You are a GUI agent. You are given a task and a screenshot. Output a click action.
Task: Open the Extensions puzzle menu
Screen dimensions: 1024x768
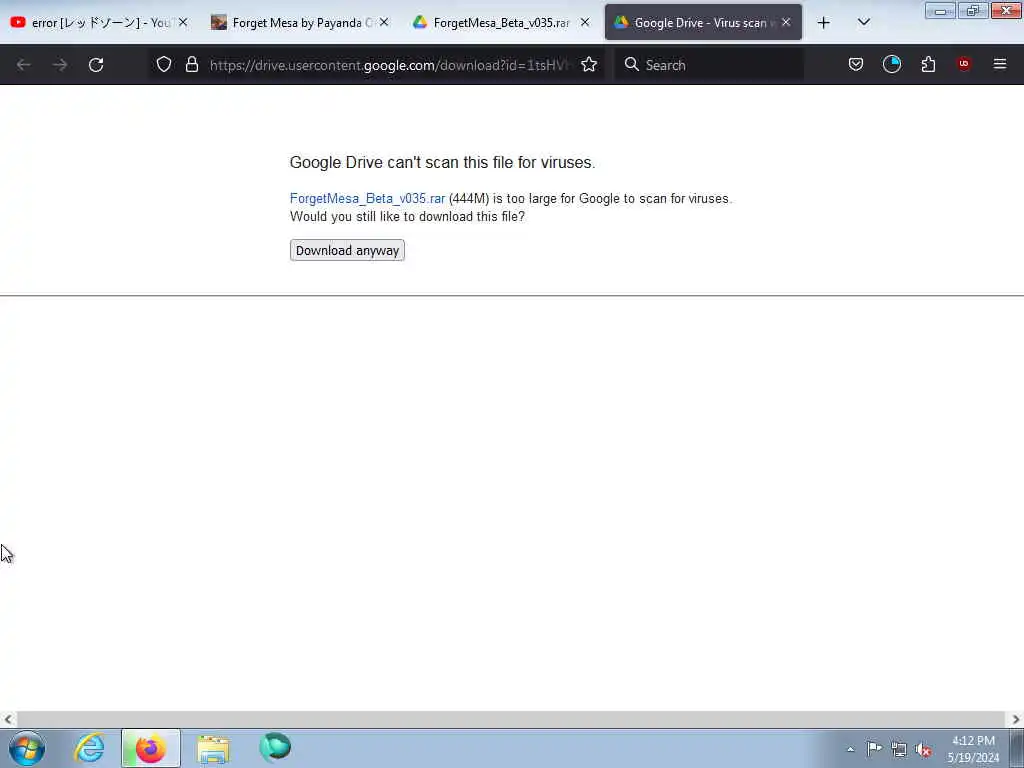click(x=928, y=65)
